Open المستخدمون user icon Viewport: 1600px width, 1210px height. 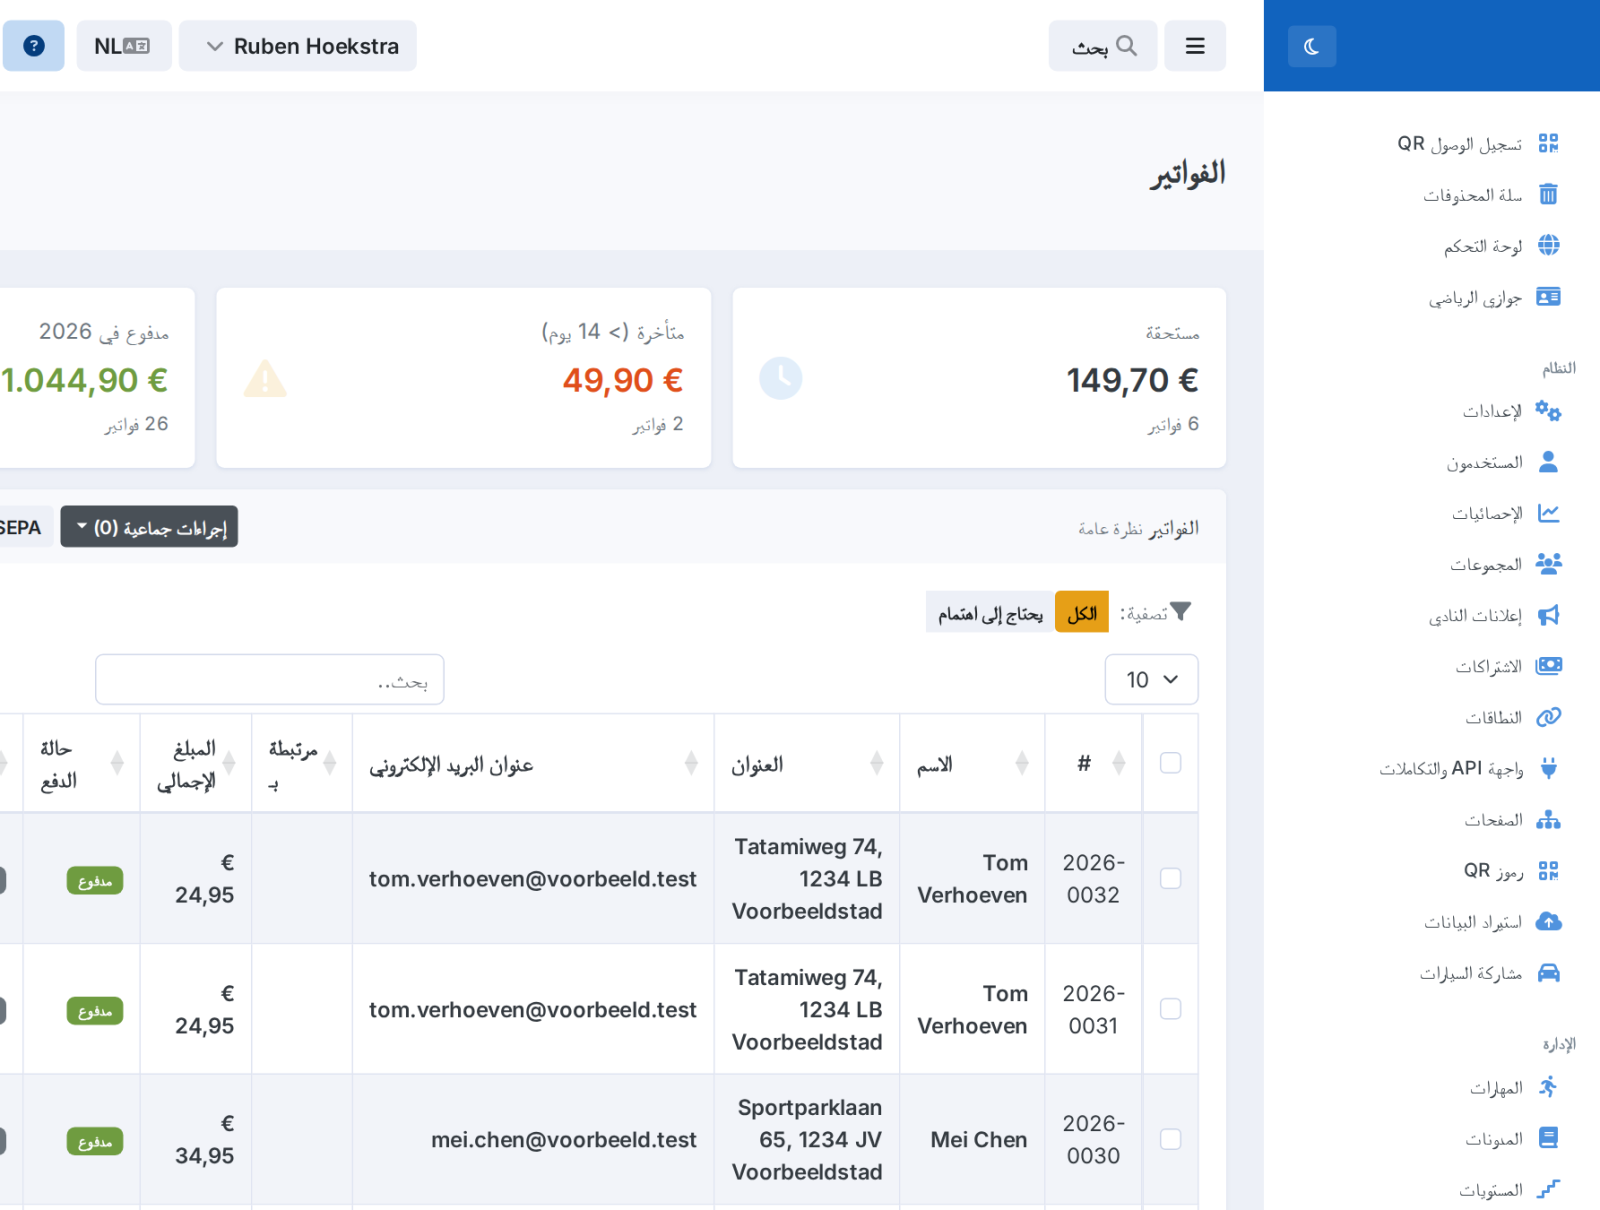(x=1548, y=461)
